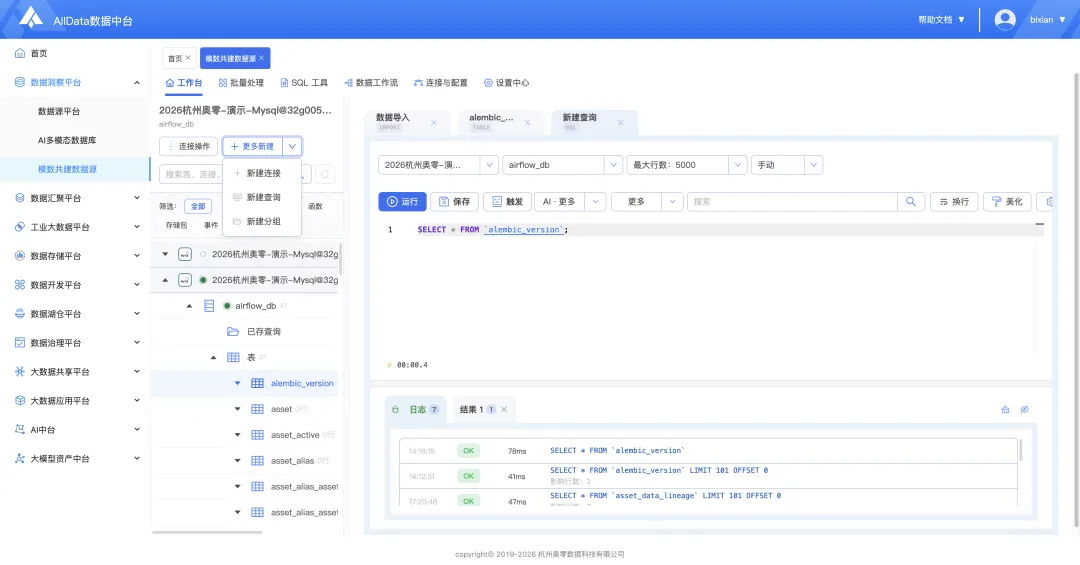
Task: Expand the asset_alias table row arrow
Action: [237, 460]
